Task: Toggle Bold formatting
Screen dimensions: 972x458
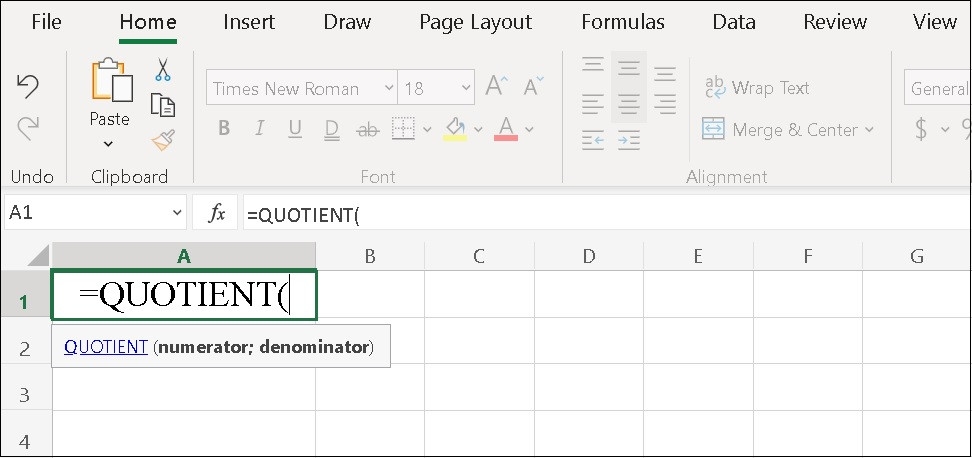Action: (224, 128)
